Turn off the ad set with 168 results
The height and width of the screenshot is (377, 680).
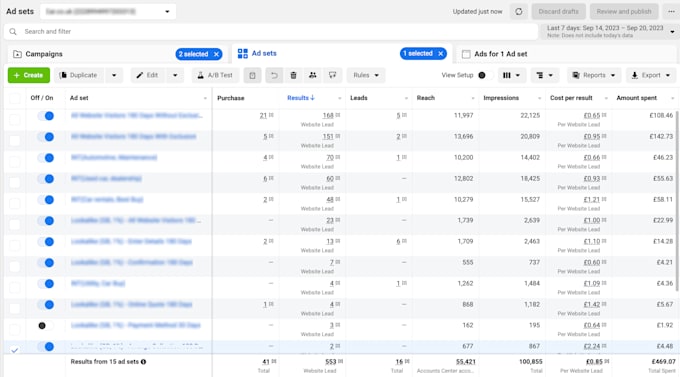coord(46,116)
